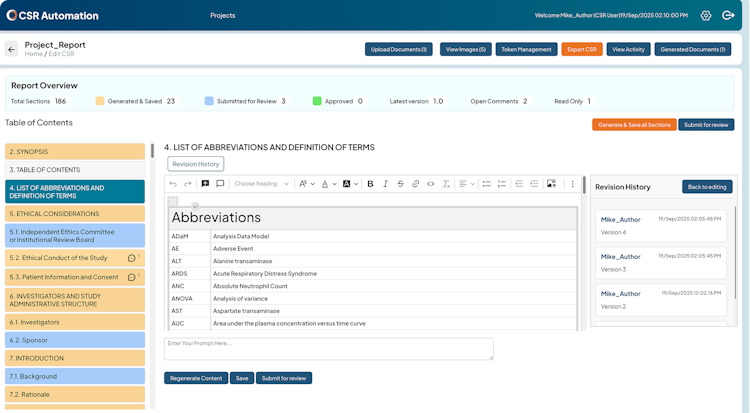This screenshot has width=750, height=413.
Task: Click Generate & Save all Sections
Action: (634, 125)
